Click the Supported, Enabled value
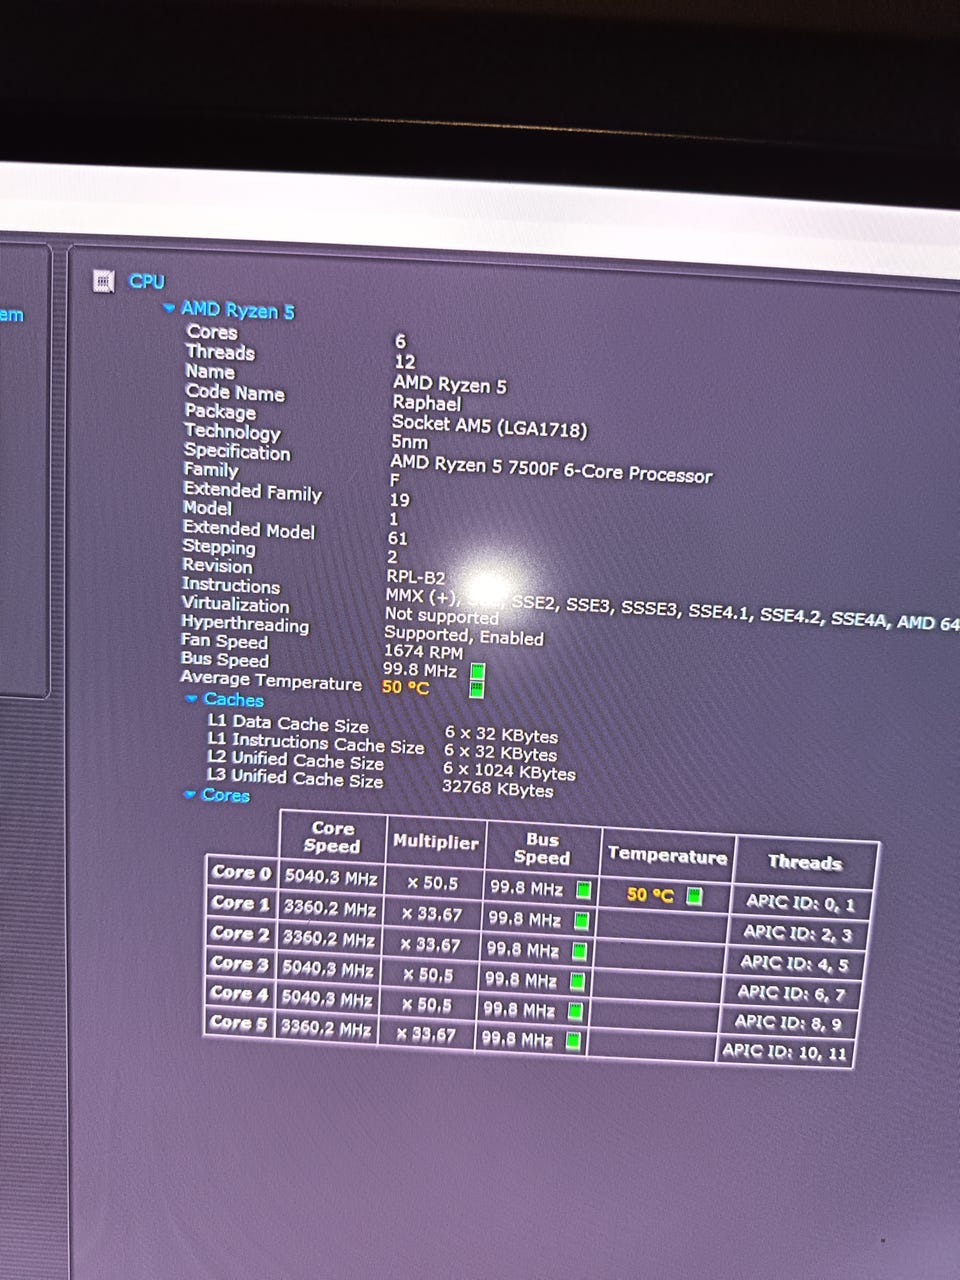This screenshot has height=1280, width=960. [x=464, y=635]
